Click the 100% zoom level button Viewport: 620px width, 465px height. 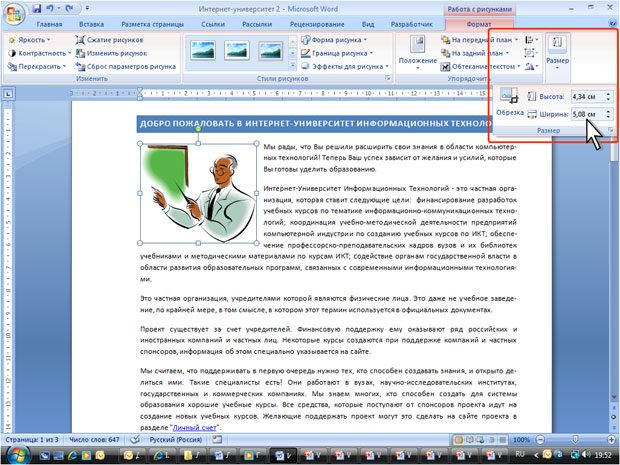click(521, 439)
